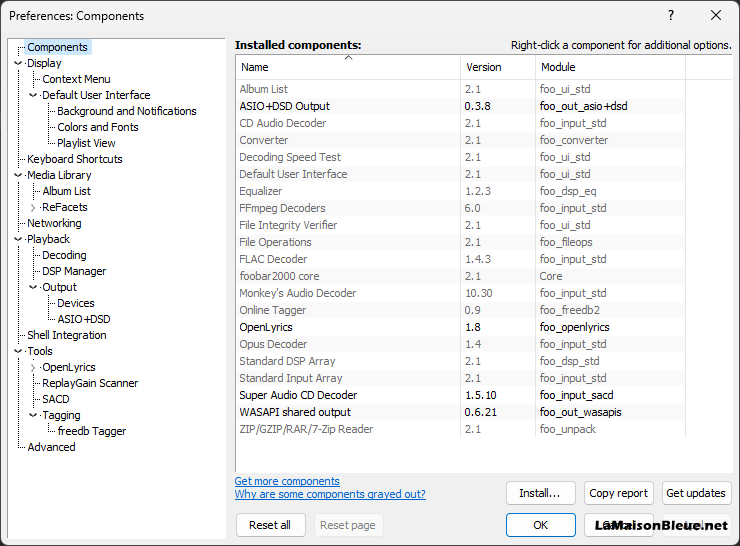The image size is (740, 546).
Task: Select ZIP/GZIP/RAR/7-Zip Reader row
Action: click(x=461, y=429)
